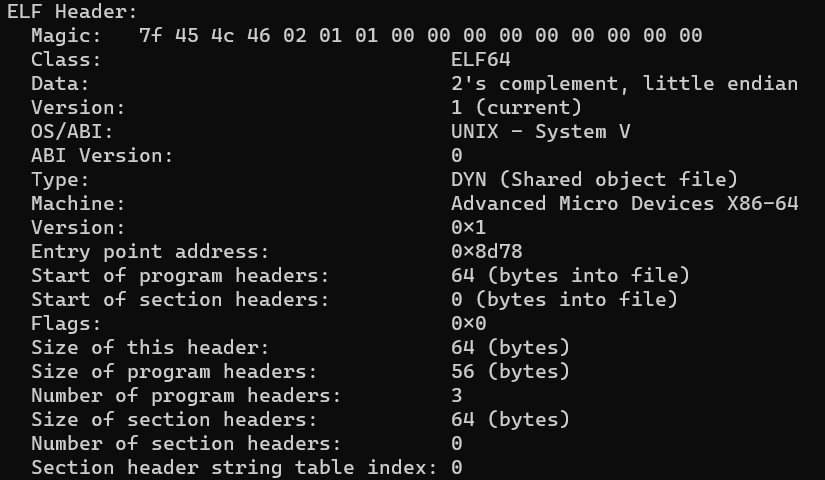Image resolution: width=825 pixels, height=480 pixels.
Task: Click the "Start of program headers:" label
Action: [180, 276]
